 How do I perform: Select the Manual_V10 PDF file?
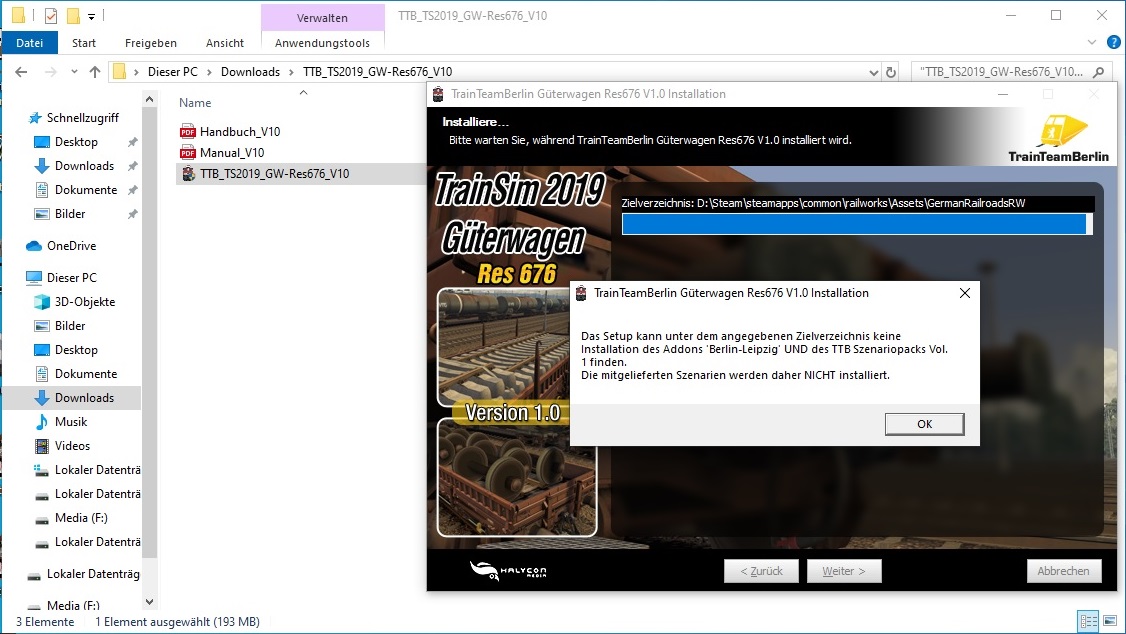232,152
